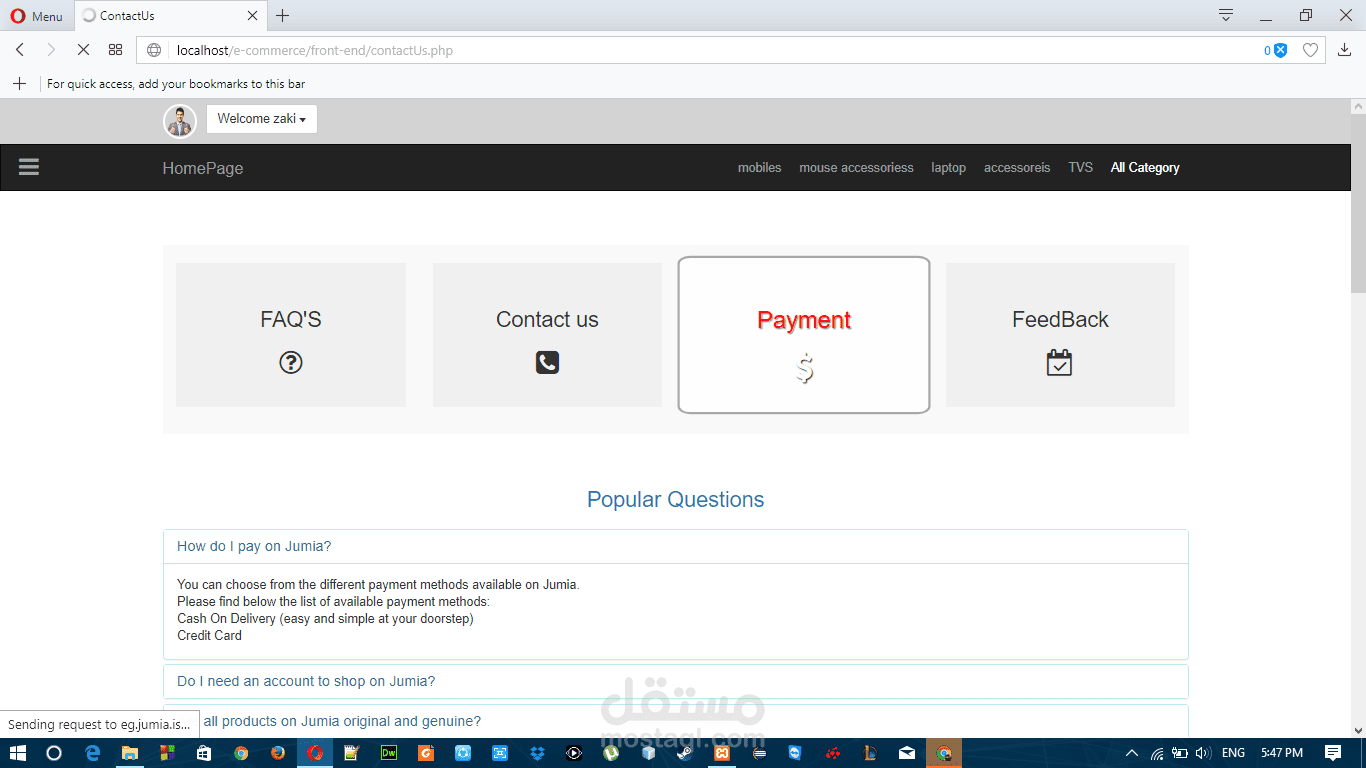Open the Welcome zaki dropdown
The width and height of the screenshot is (1366, 768).
point(262,119)
